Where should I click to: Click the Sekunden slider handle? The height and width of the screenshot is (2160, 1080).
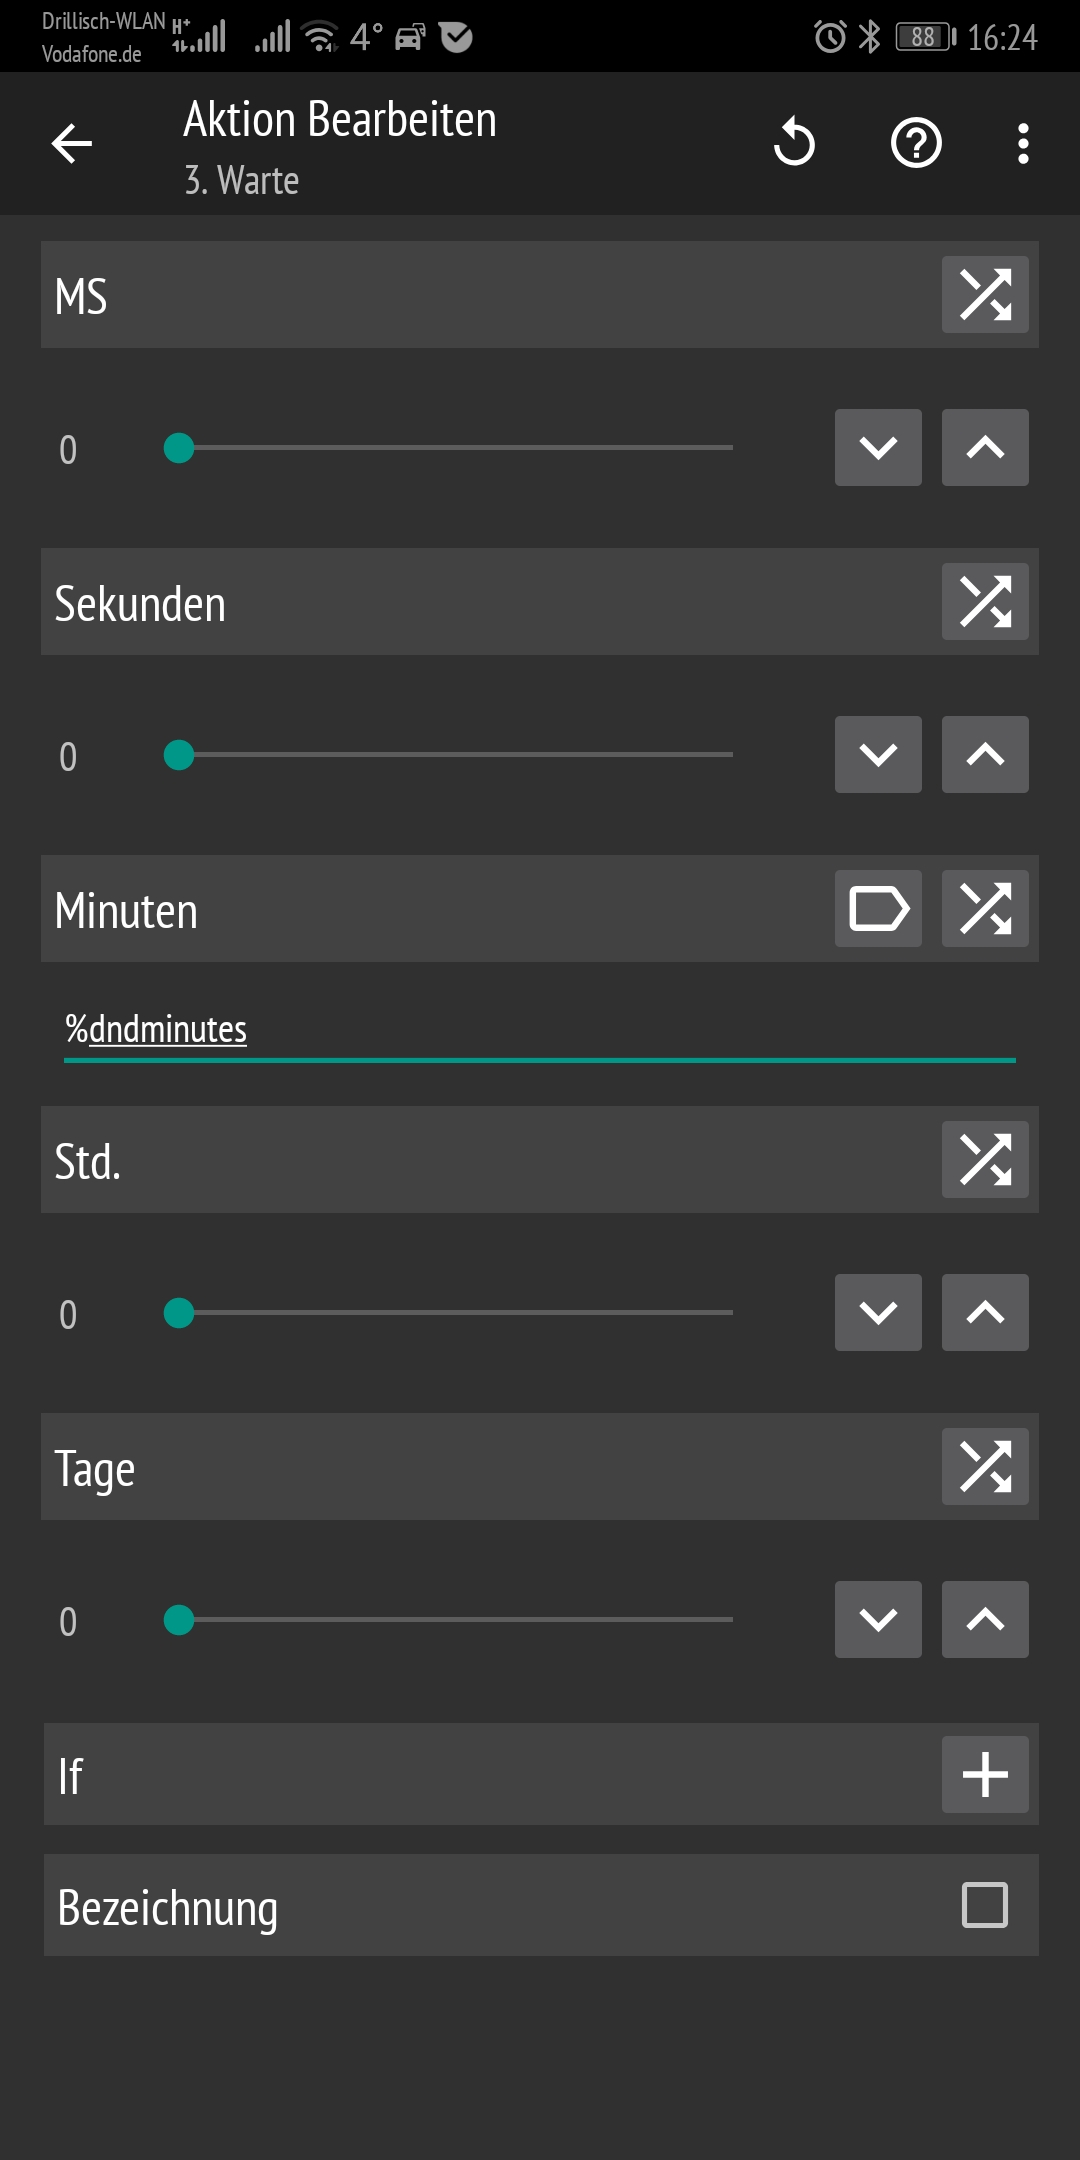pyautogui.click(x=179, y=755)
